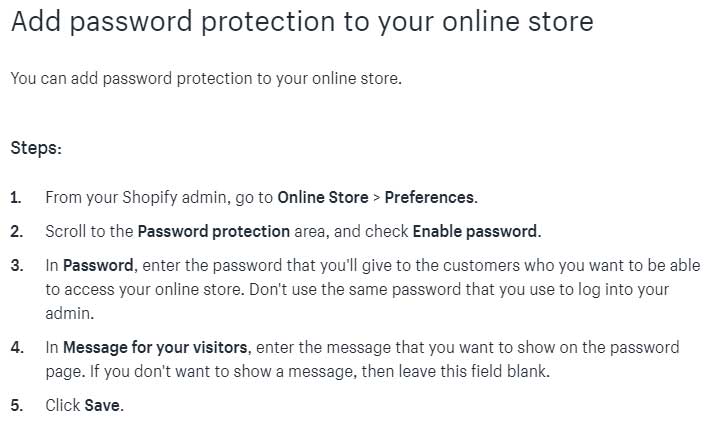Click the bold "Password protection" text
This screenshot has width=711, height=423.
click(x=213, y=231)
